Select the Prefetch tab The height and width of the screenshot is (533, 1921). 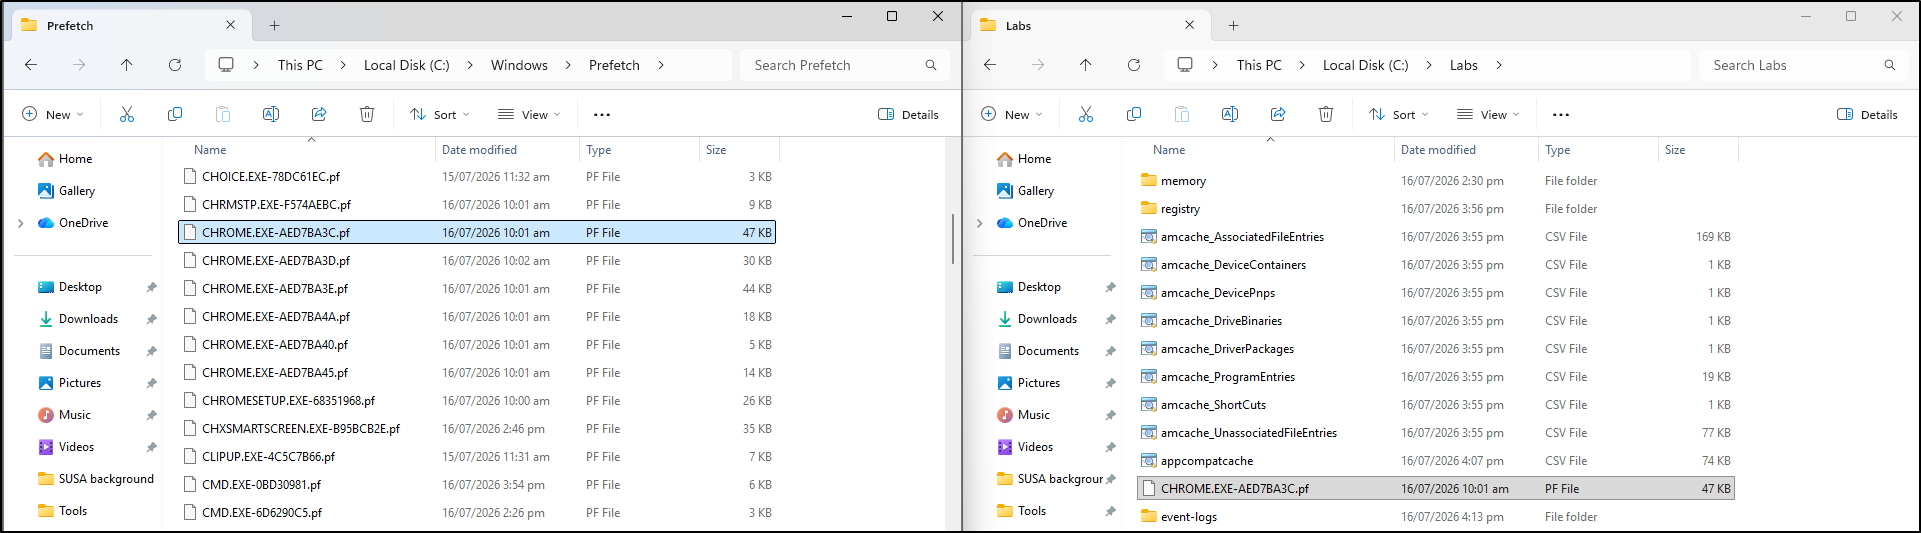coord(130,26)
